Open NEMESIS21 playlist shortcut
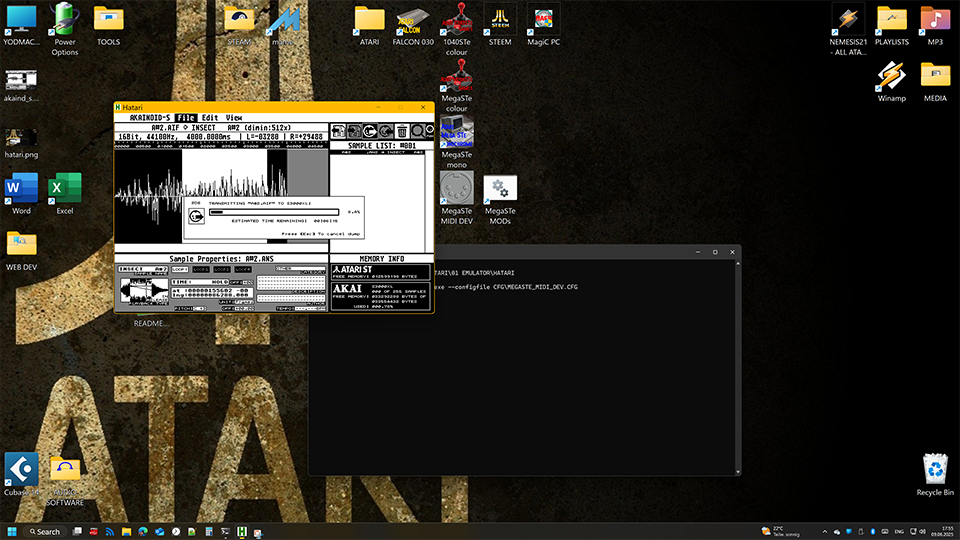The width and height of the screenshot is (960, 540). click(848, 29)
